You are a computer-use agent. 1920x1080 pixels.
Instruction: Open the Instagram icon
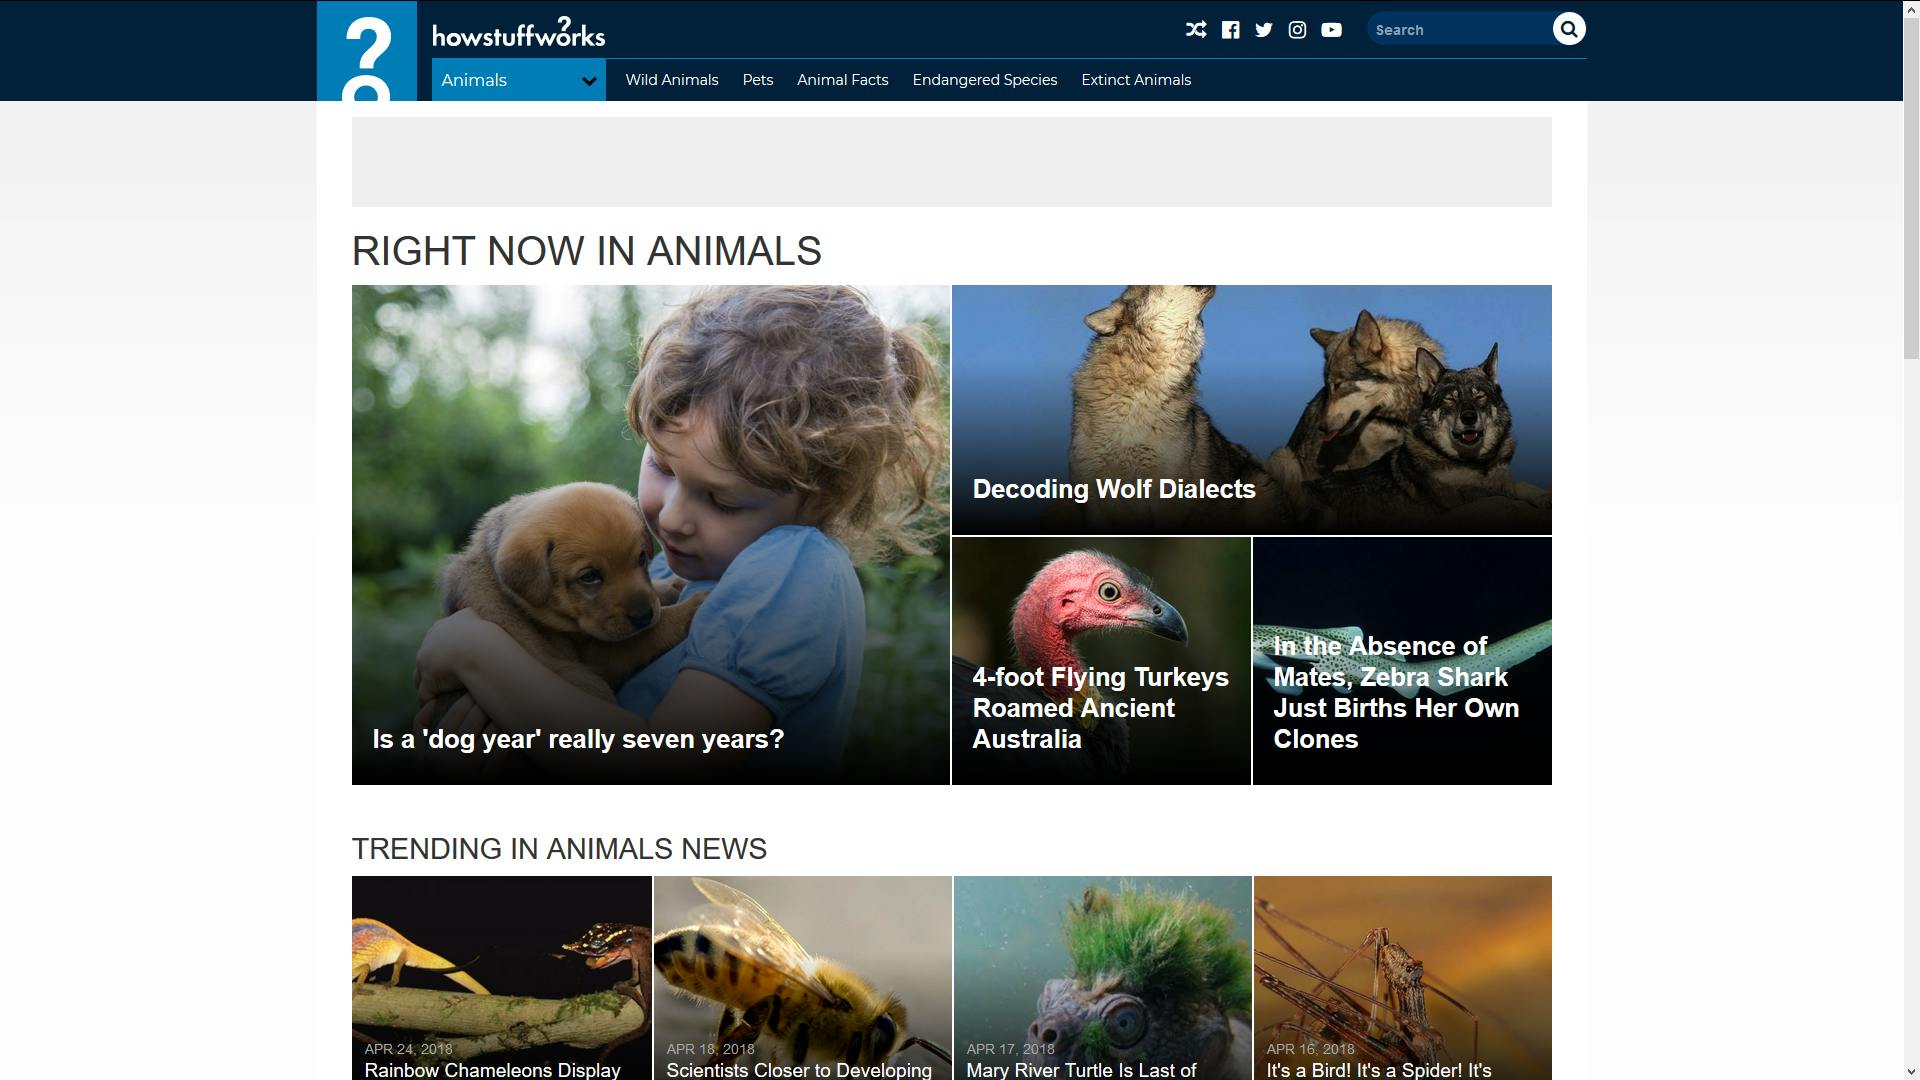coord(1297,29)
